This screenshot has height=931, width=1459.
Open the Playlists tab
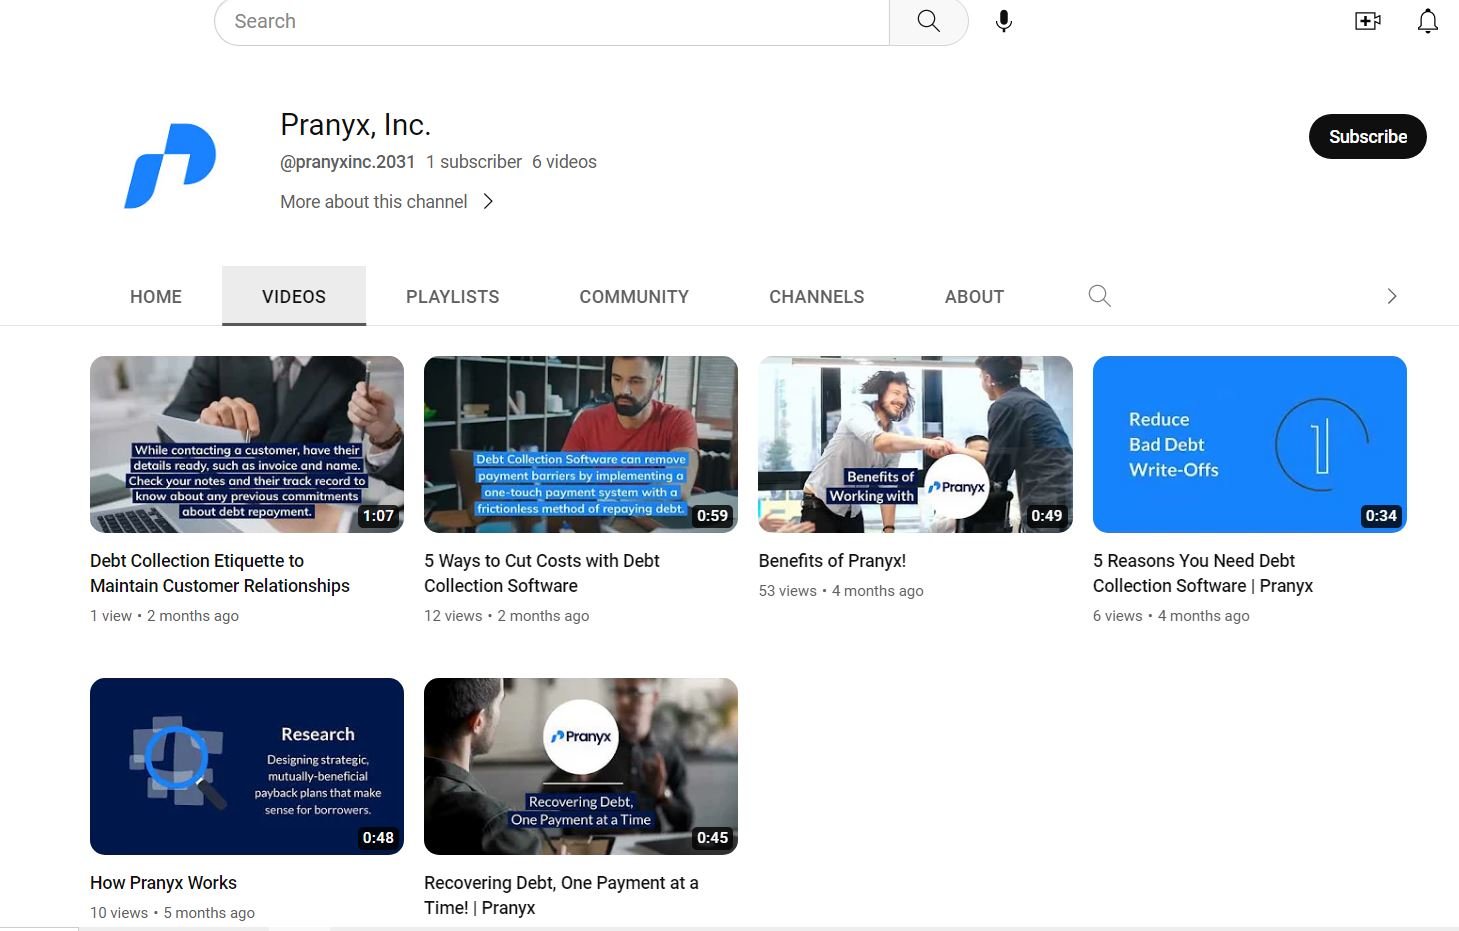pos(452,297)
